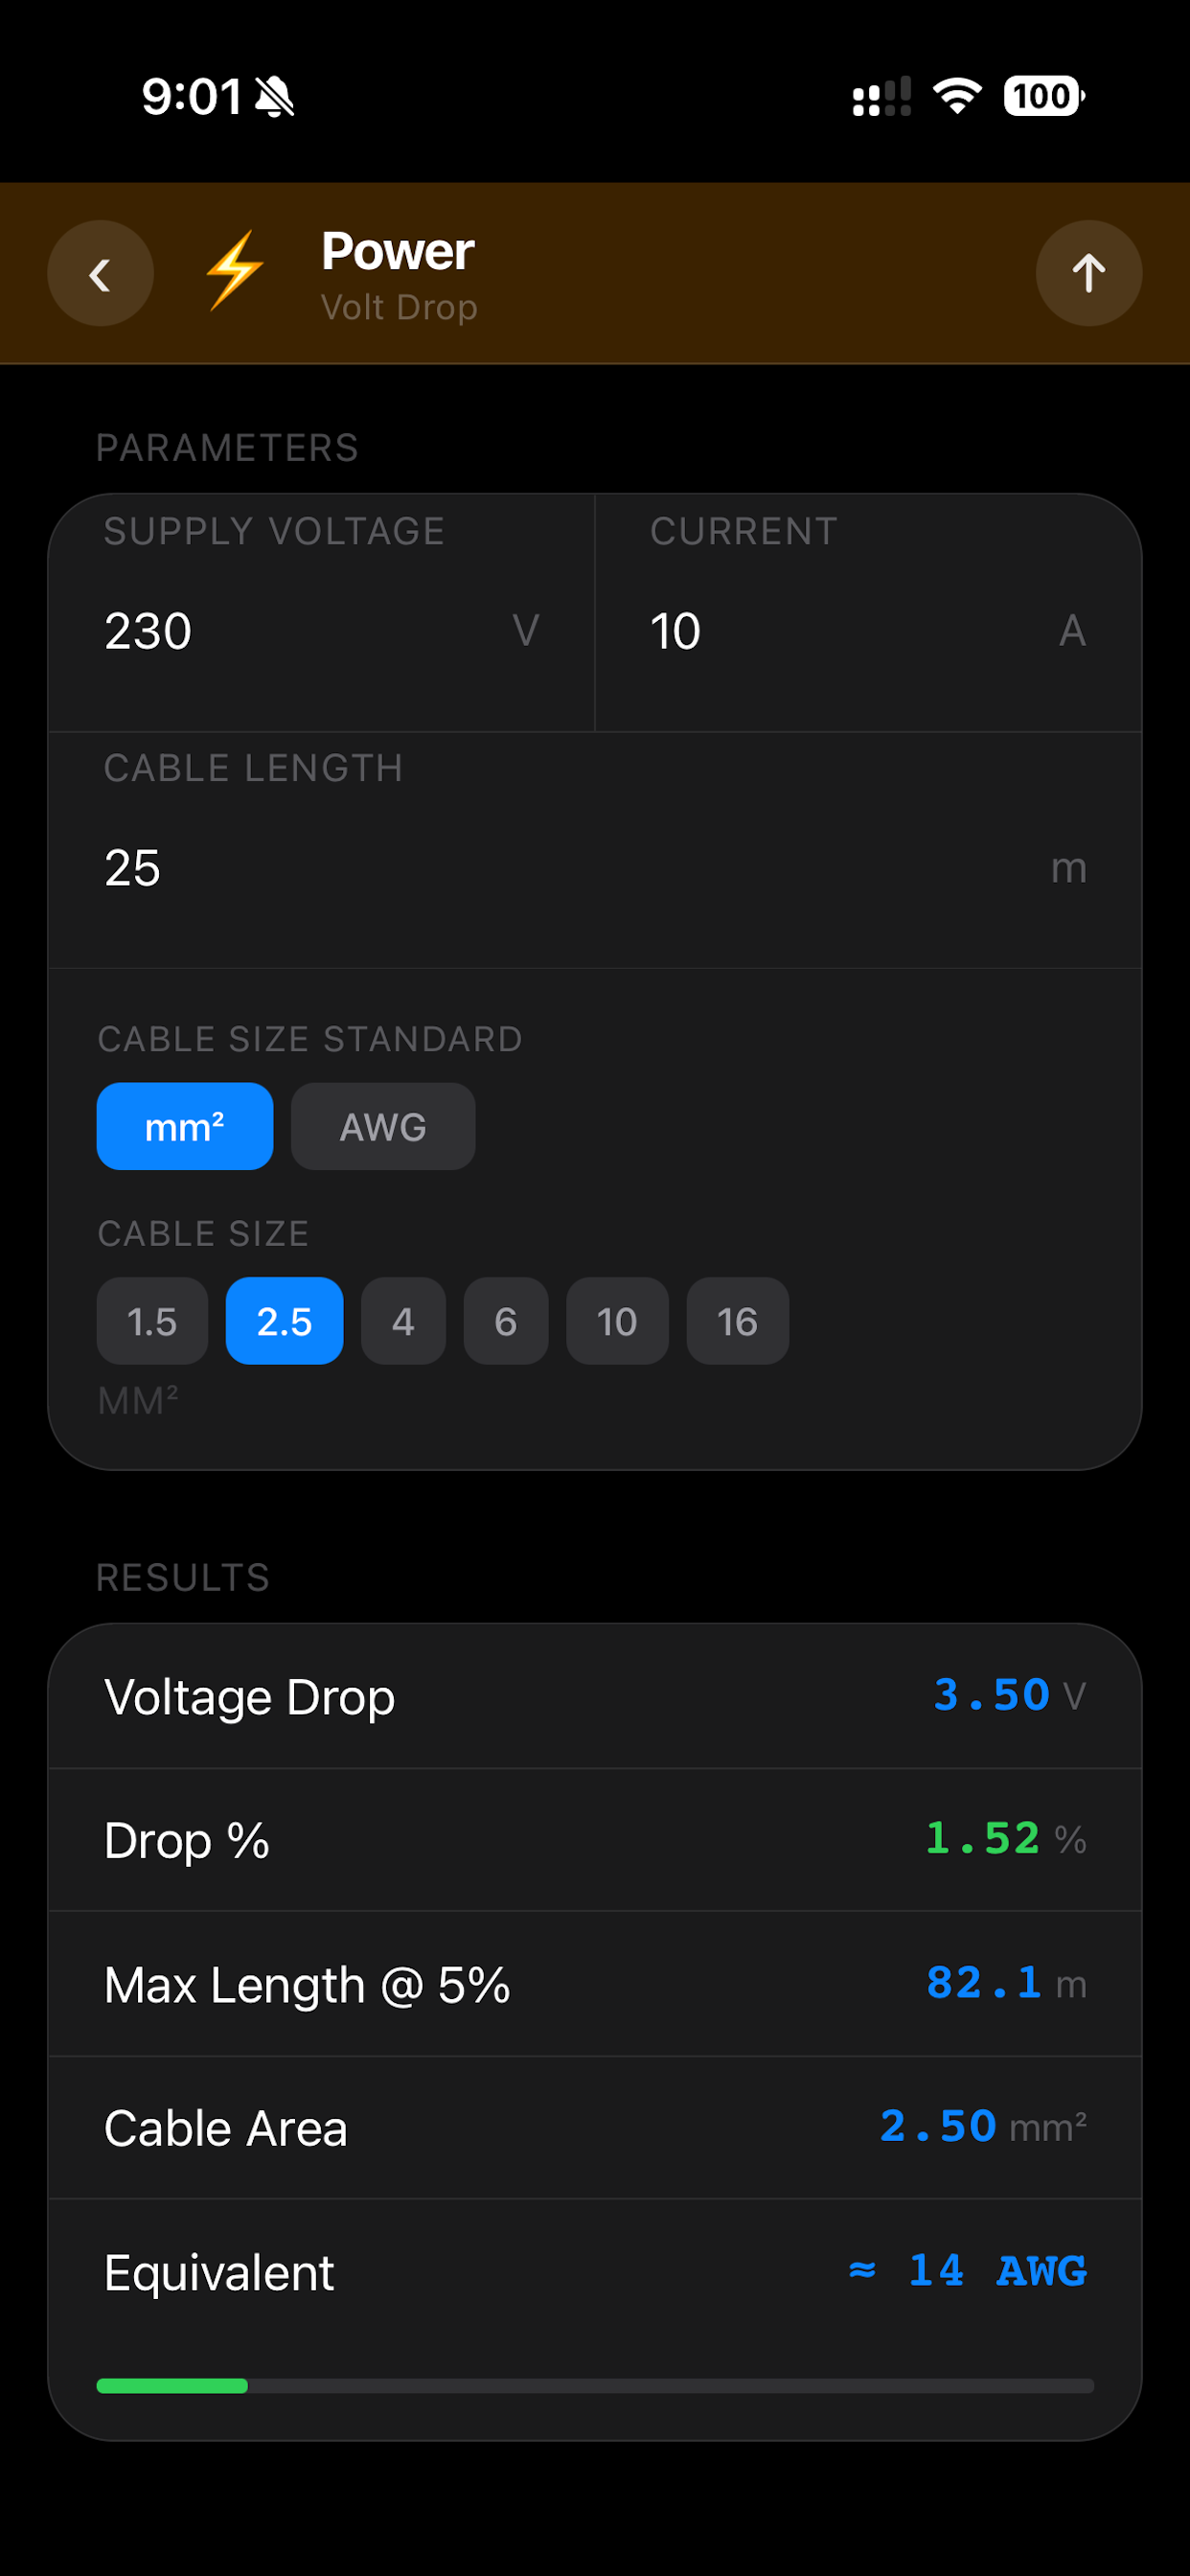This screenshot has height=2576, width=1190.
Task: Tap the battery indicator in status bar
Action: coord(1044,97)
